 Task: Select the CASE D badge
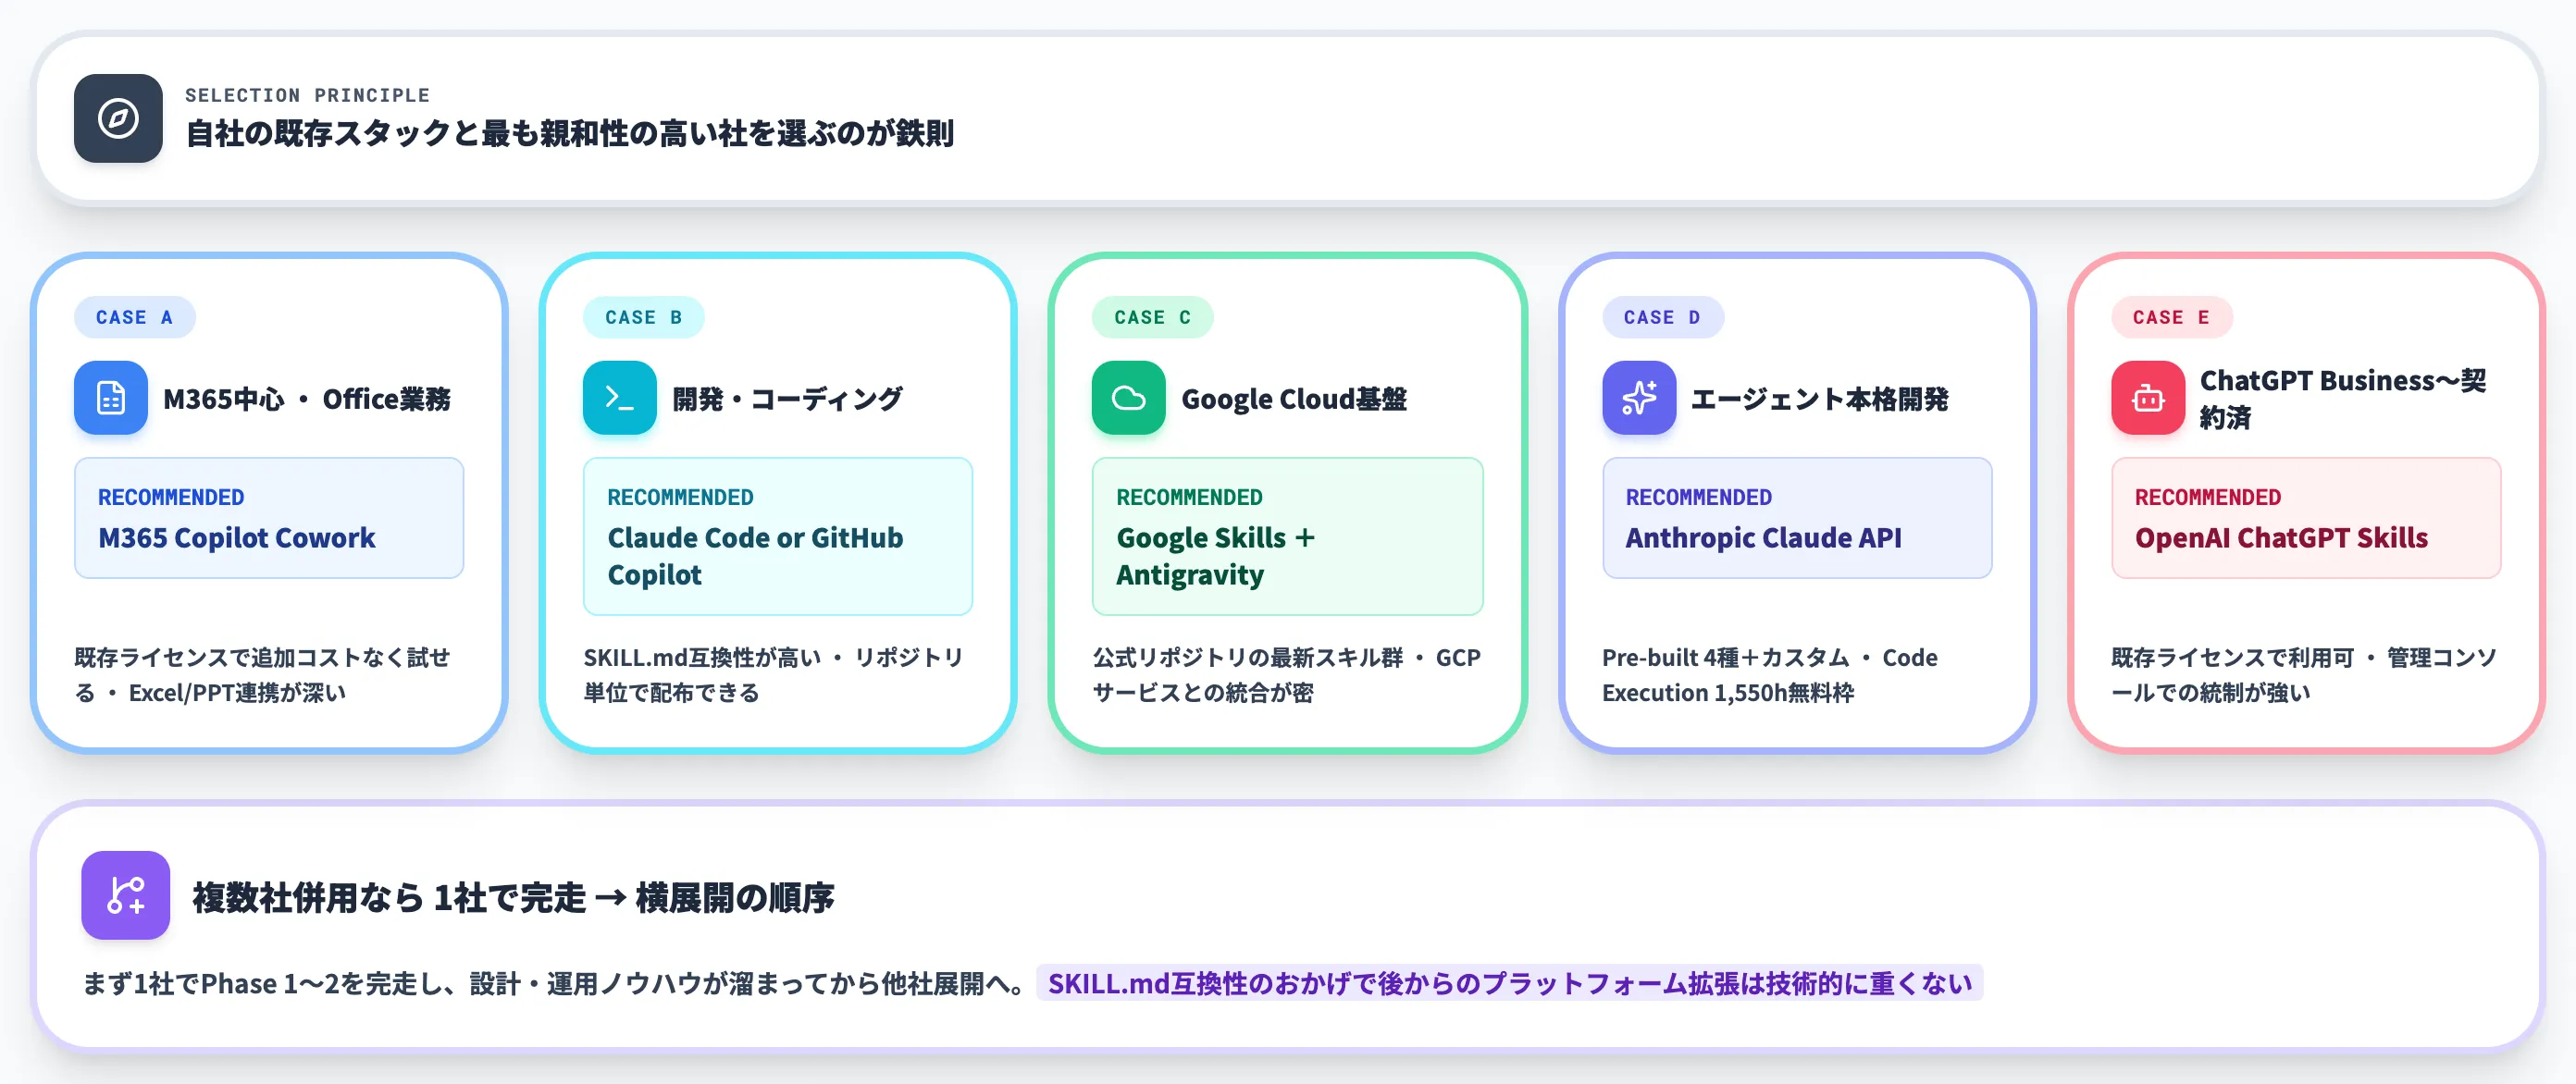[x=1662, y=317]
